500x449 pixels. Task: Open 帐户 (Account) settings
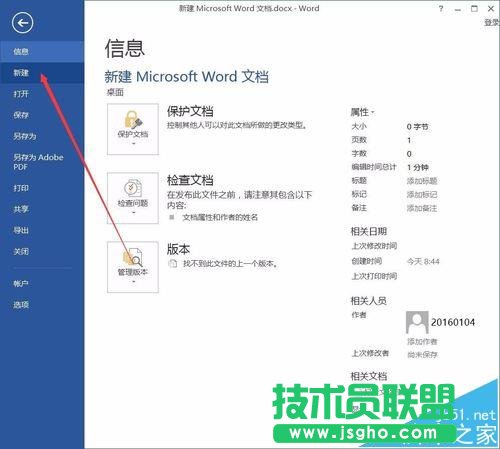[42, 284]
